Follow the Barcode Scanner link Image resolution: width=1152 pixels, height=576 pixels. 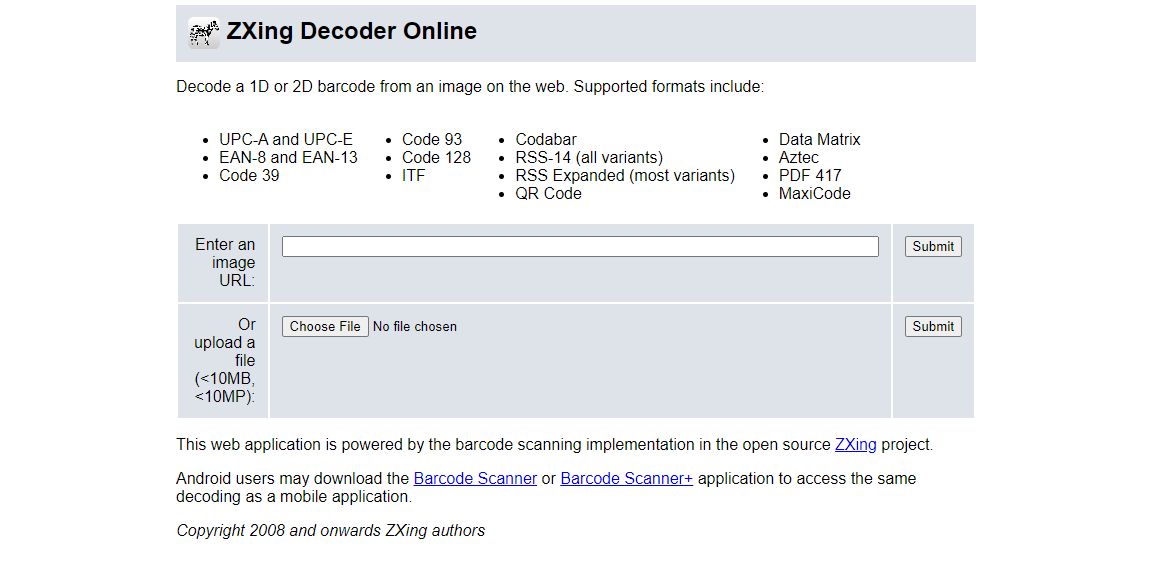pos(475,478)
